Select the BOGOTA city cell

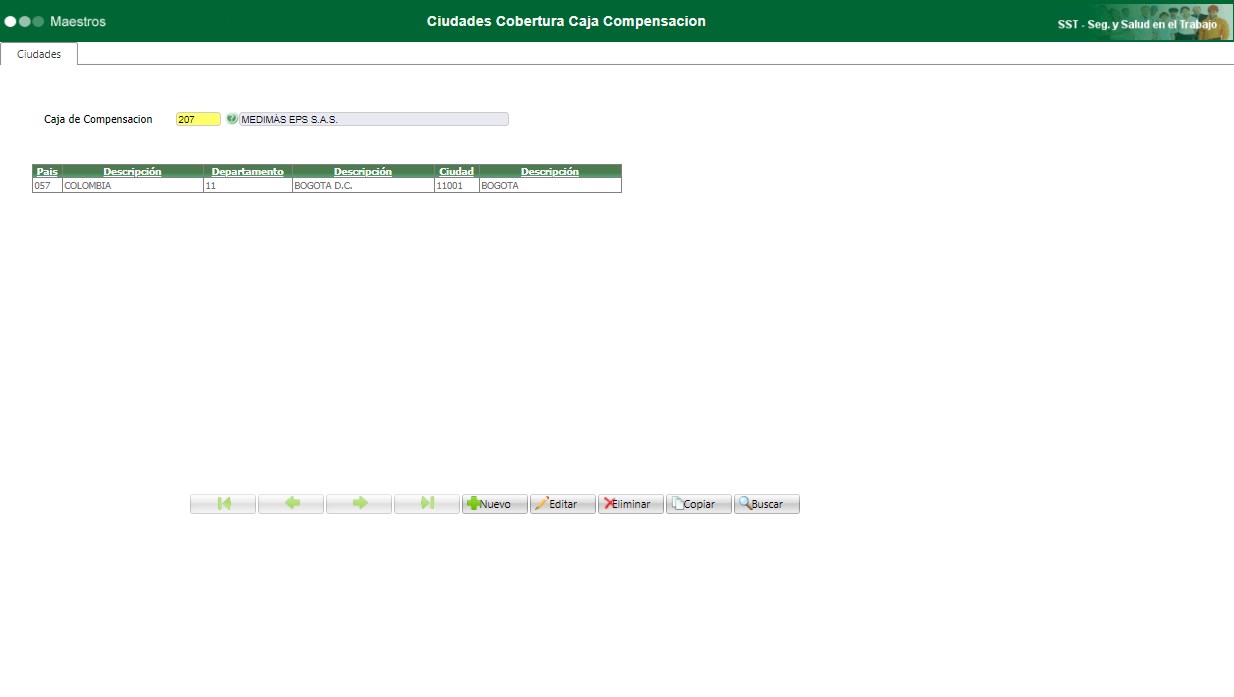coord(550,185)
